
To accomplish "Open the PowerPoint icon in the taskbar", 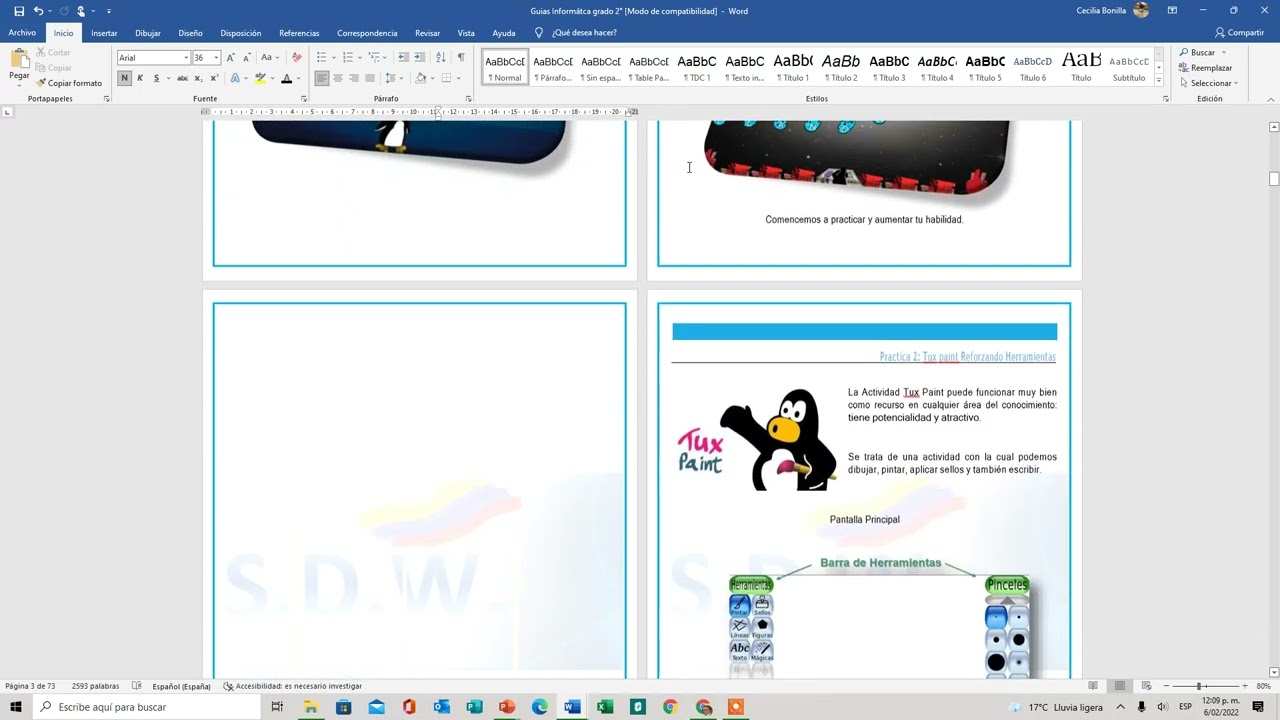I will coord(507,707).
